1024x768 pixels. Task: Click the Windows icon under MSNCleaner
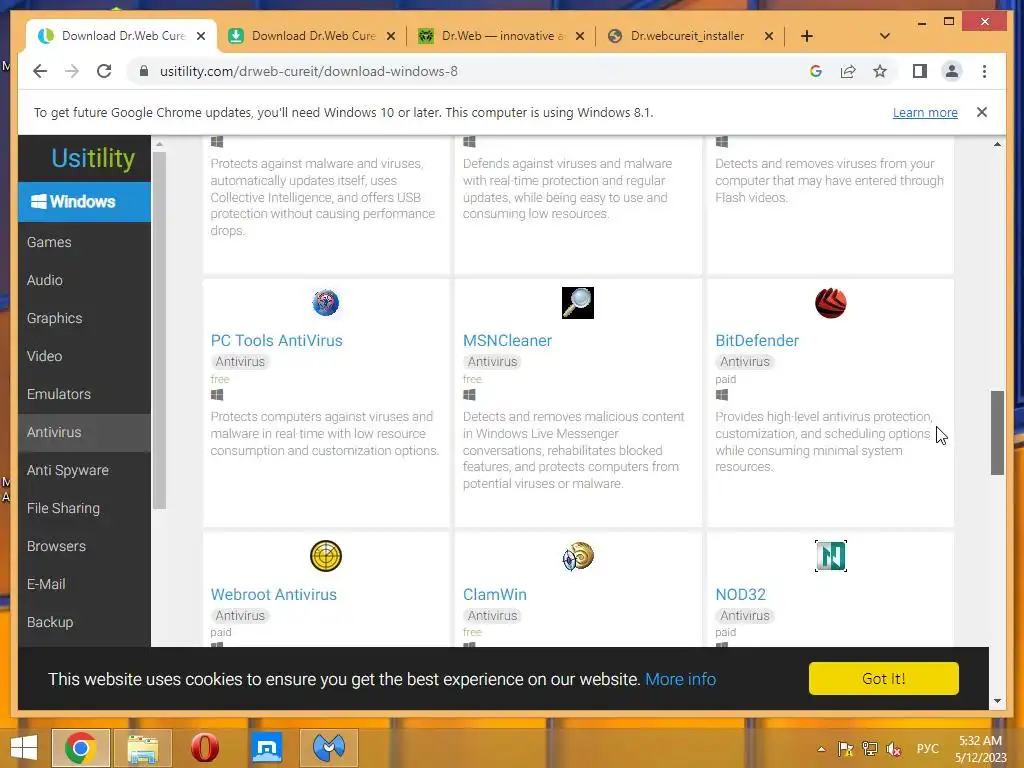pos(470,395)
